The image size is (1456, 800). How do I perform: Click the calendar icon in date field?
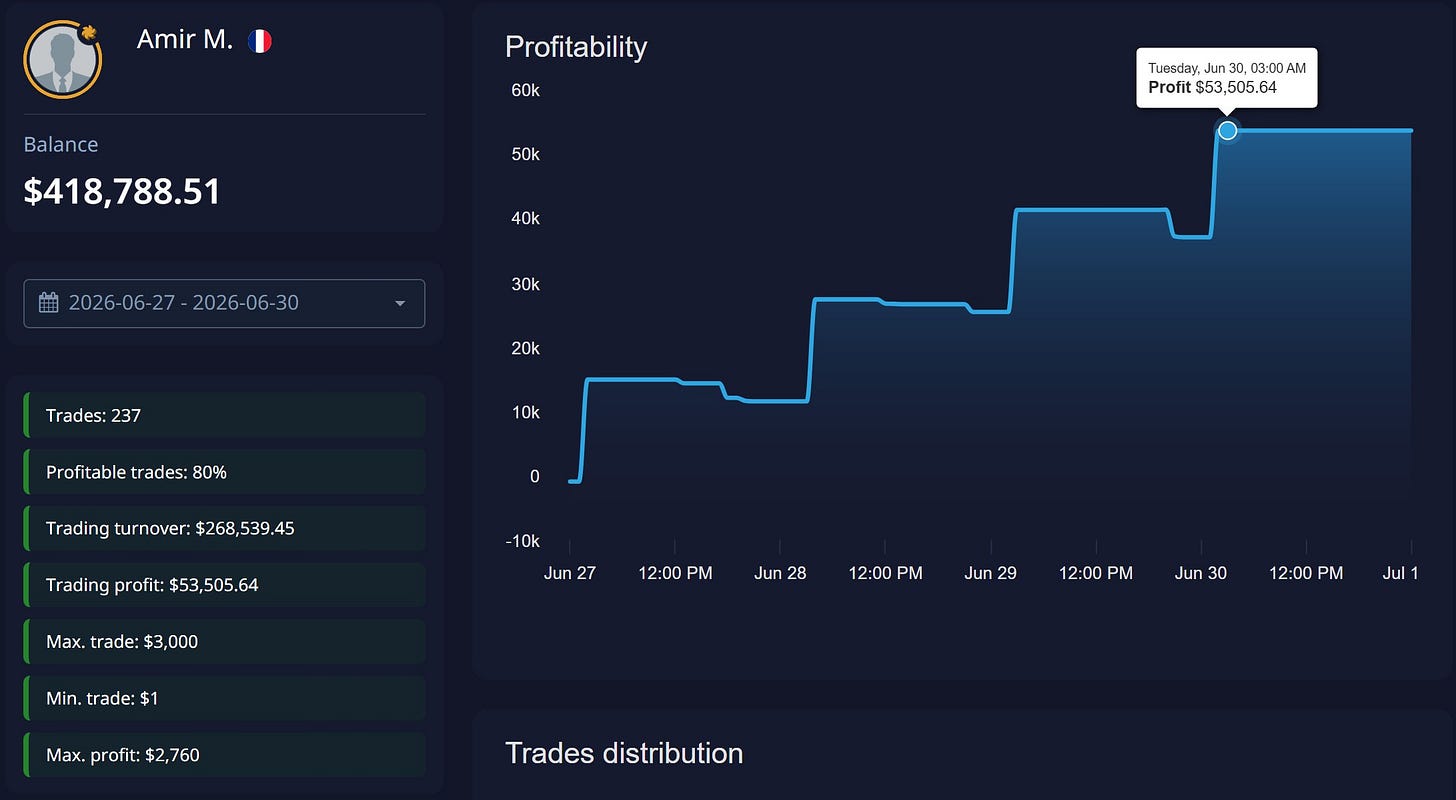pyautogui.click(x=48, y=303)
